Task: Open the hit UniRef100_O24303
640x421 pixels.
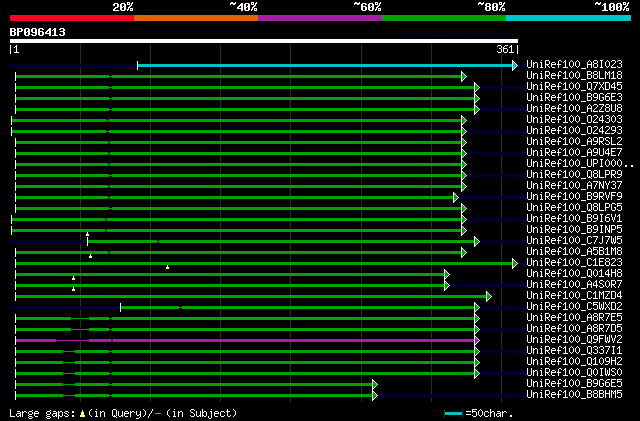Action: coord(574,120)
